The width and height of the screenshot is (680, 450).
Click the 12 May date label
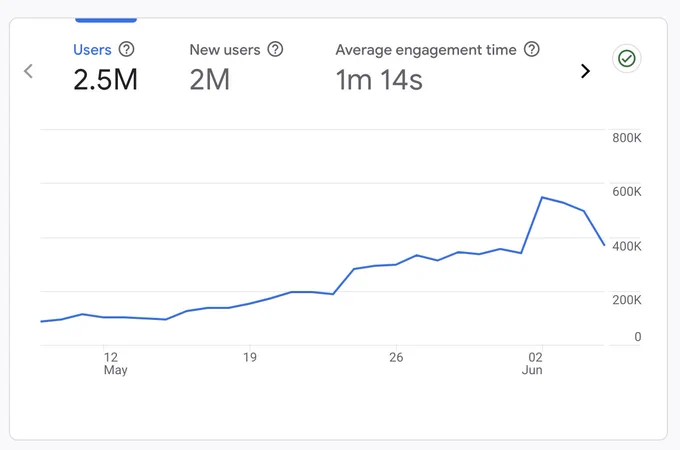(x=115, y=363)
